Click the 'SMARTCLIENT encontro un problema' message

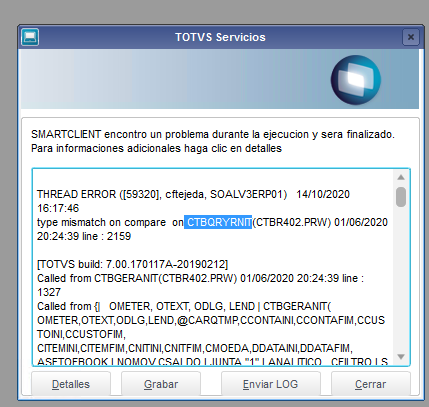tap(213, 134)
